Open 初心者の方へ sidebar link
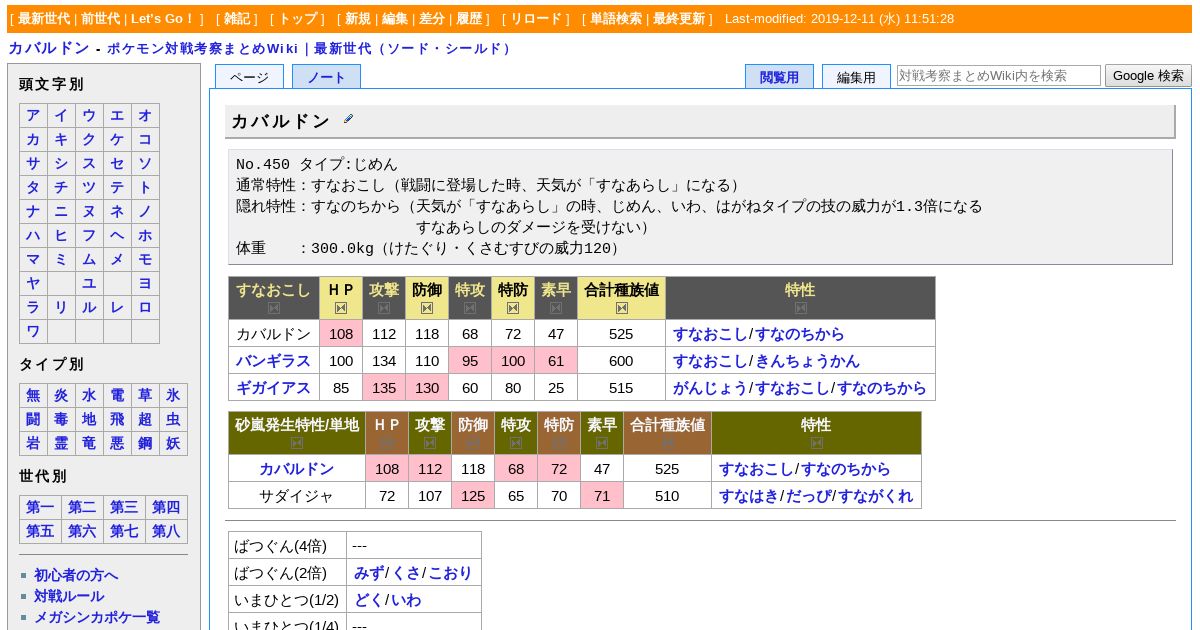This screenshot has width=1200, height=630. coord(76,575)
